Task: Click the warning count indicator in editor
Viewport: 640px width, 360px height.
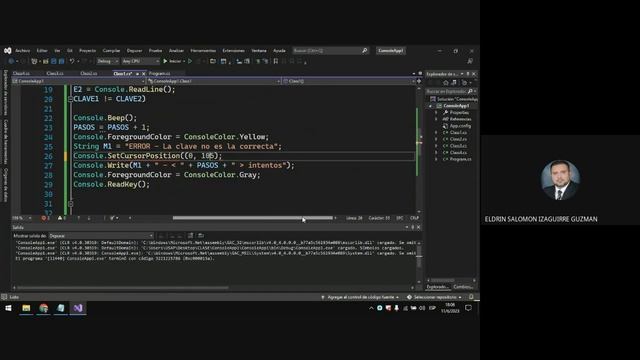Action: tap(62, 218)
